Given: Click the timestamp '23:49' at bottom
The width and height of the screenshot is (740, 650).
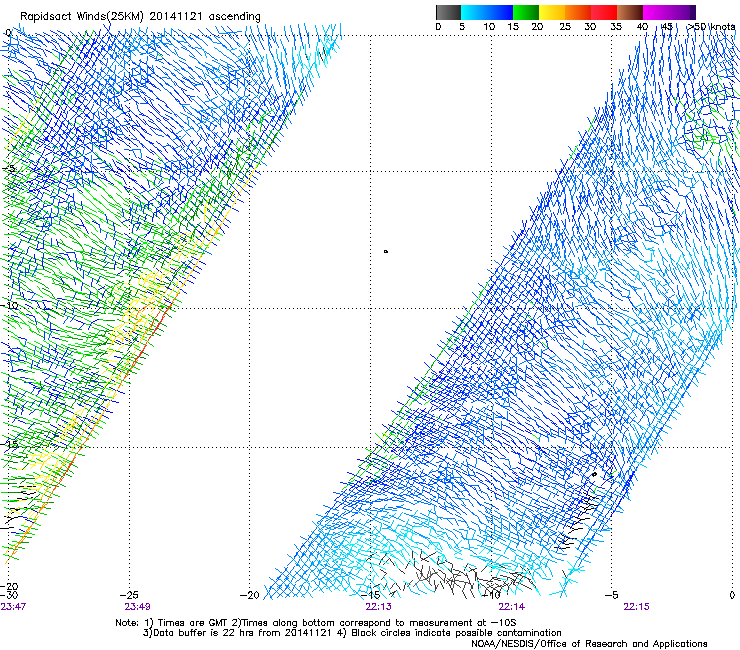Looking at the screenshot, I should point(137,607).
